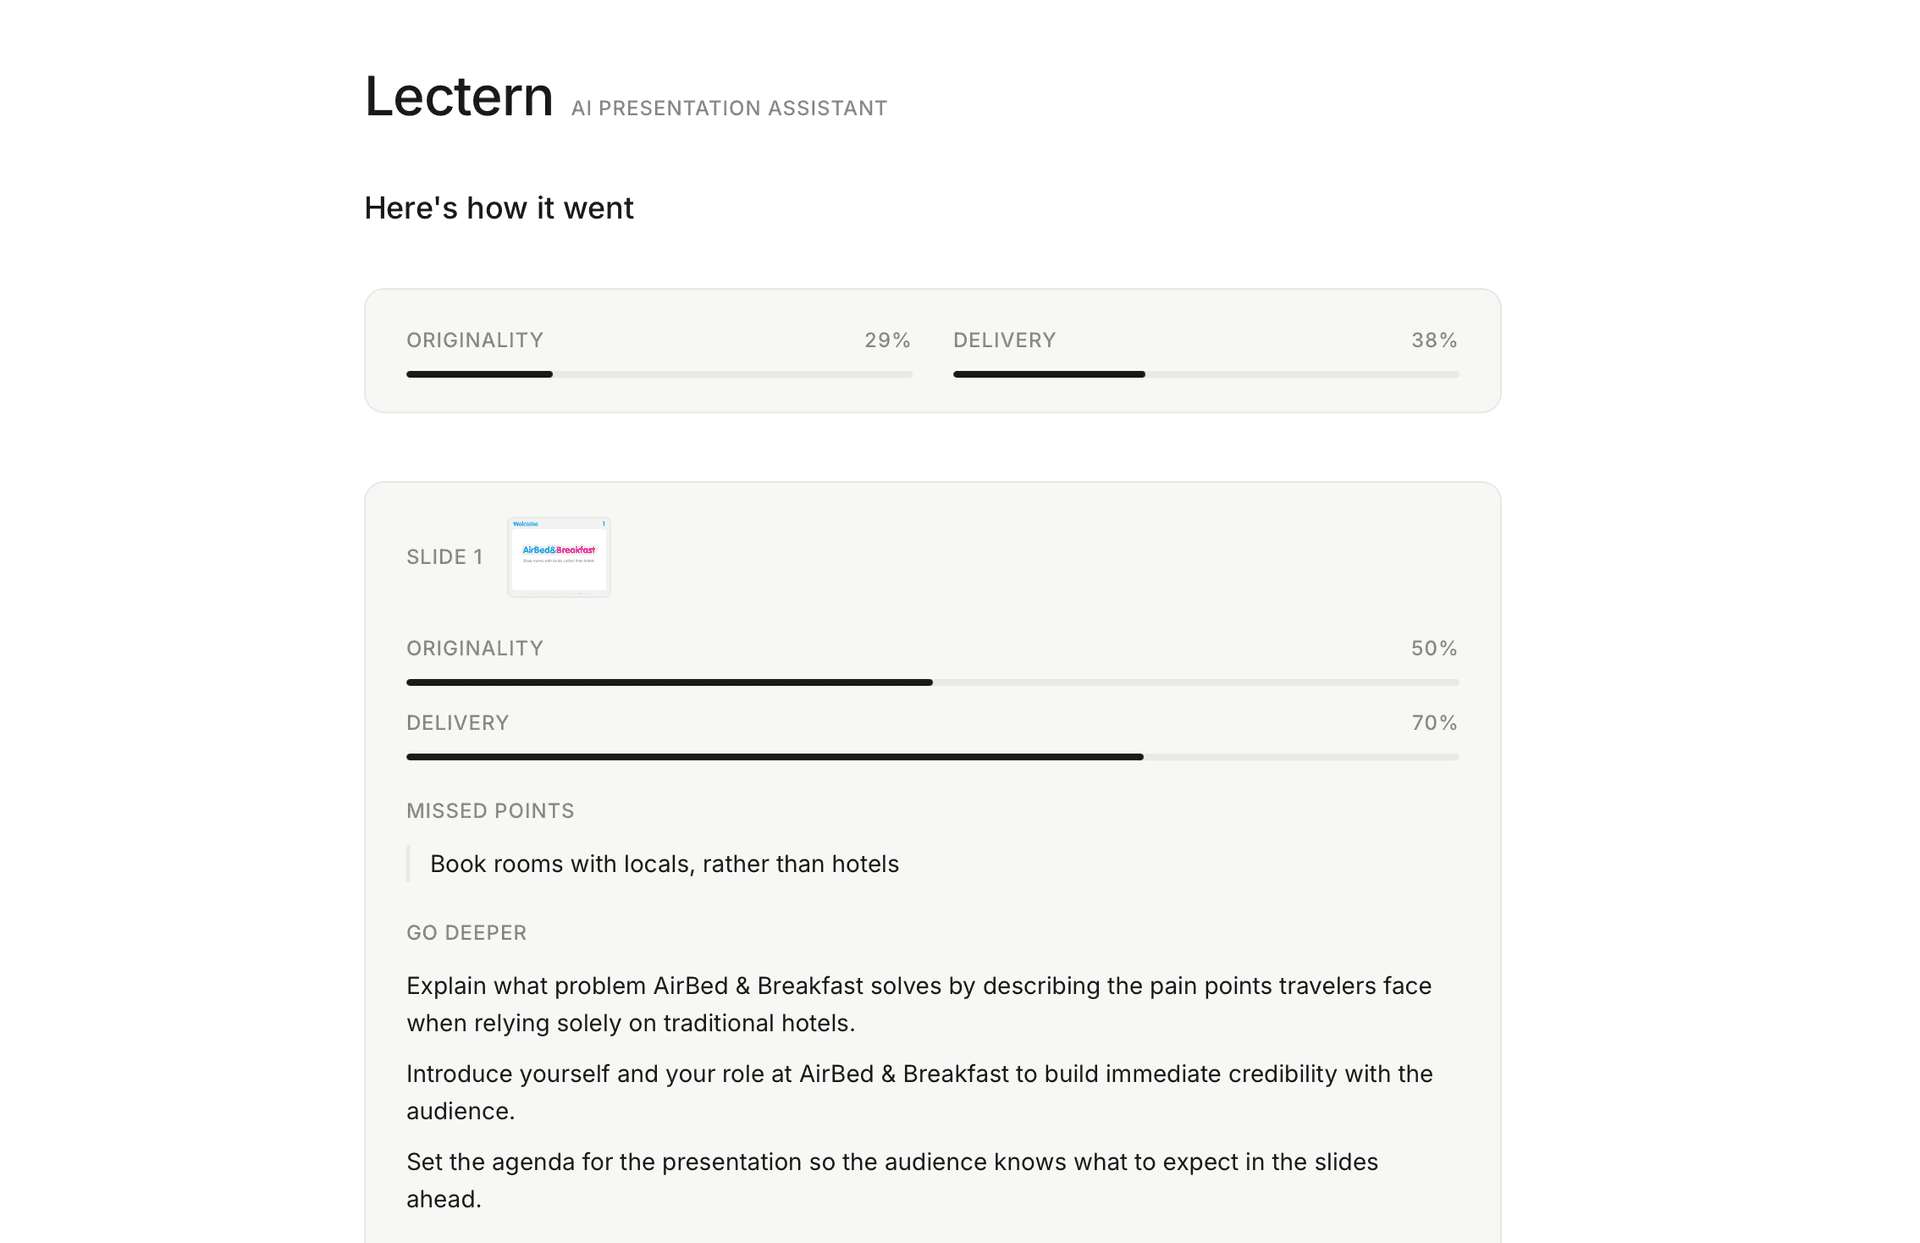
Task: Click the overall Originality progress bar
Action: click(658, 373)
